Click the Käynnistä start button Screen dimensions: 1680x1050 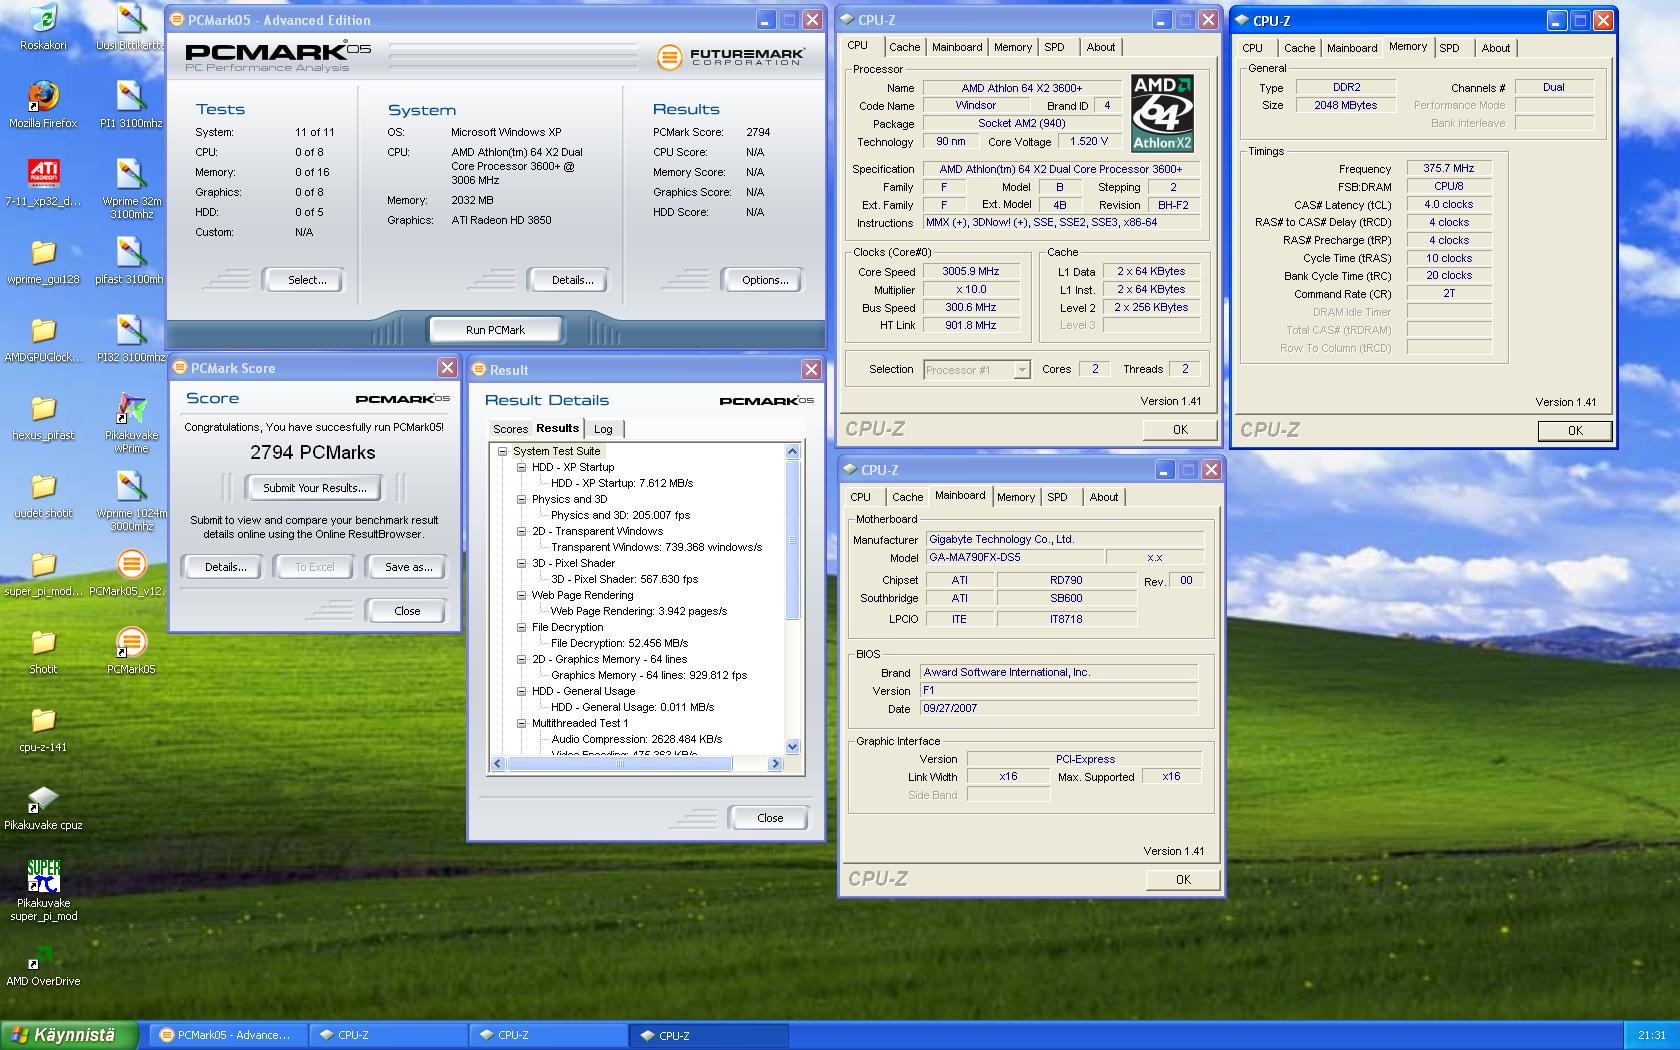[70, 1035]
